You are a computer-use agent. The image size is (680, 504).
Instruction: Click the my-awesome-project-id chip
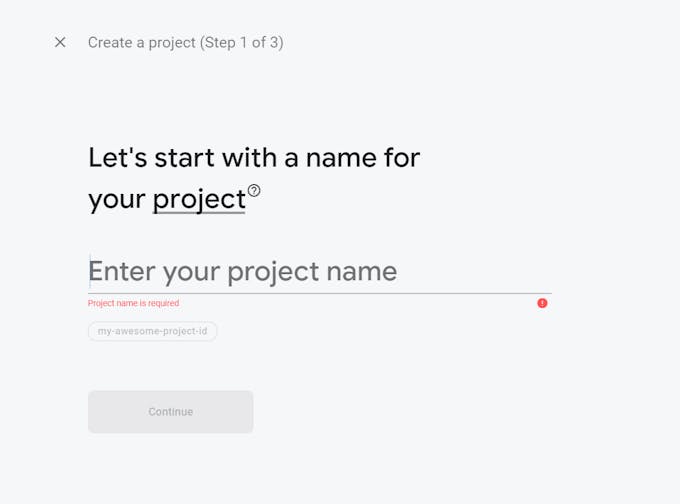tap(153, 331)
